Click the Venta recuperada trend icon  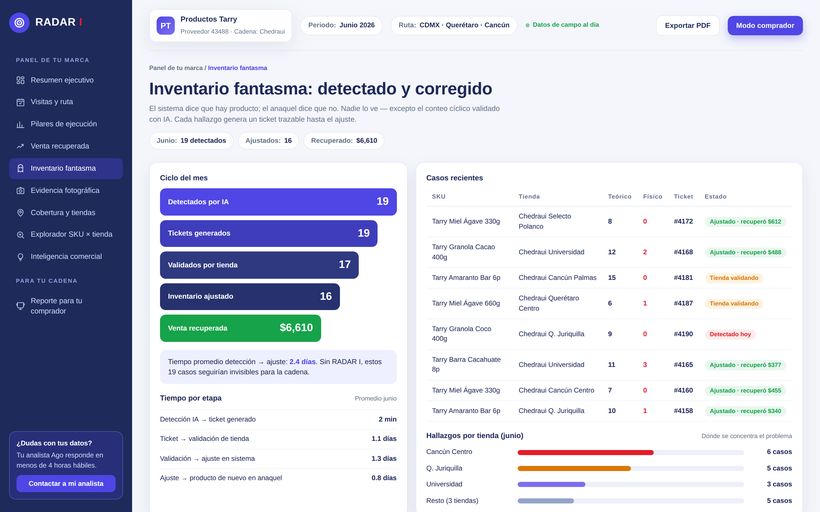[x=20, y=146]
